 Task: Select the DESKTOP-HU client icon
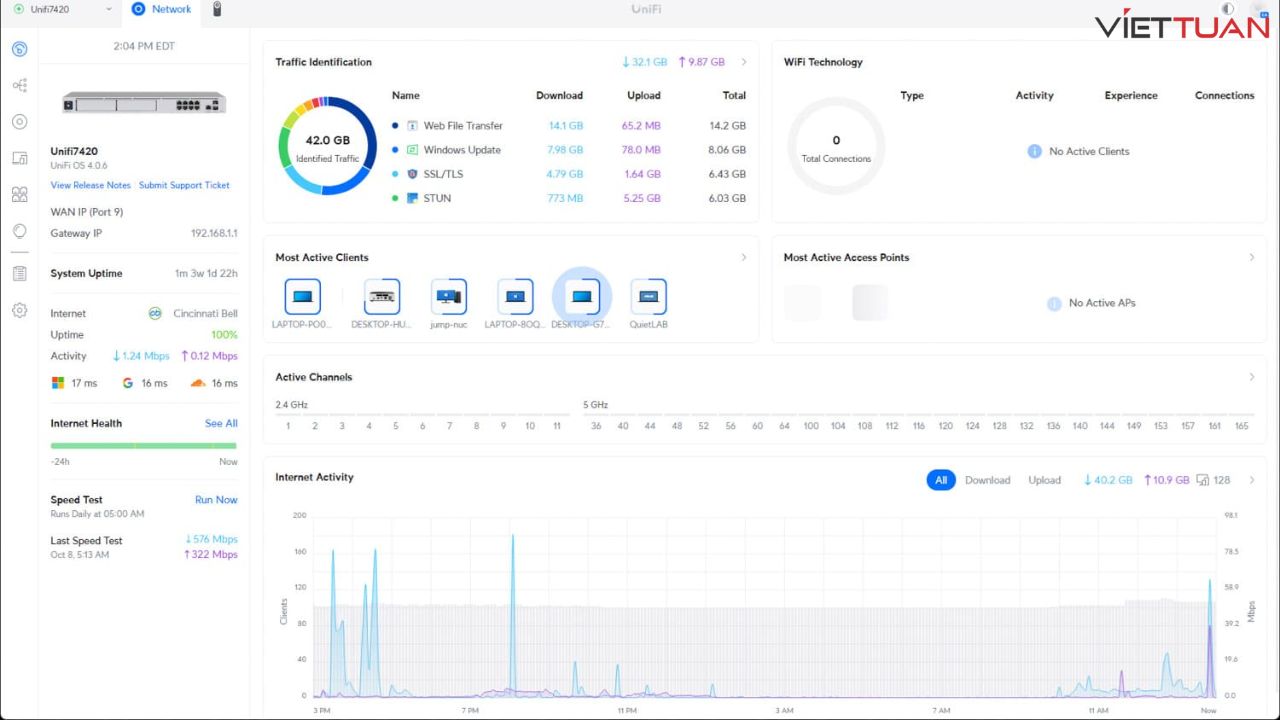coord(381,297)
